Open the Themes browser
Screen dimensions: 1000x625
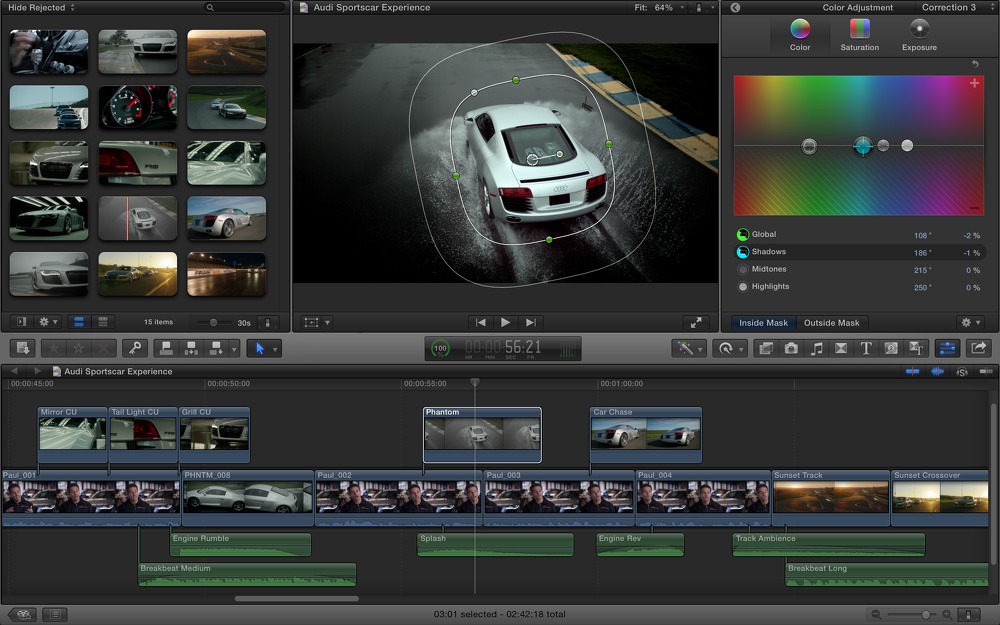[x=916, y=348]
